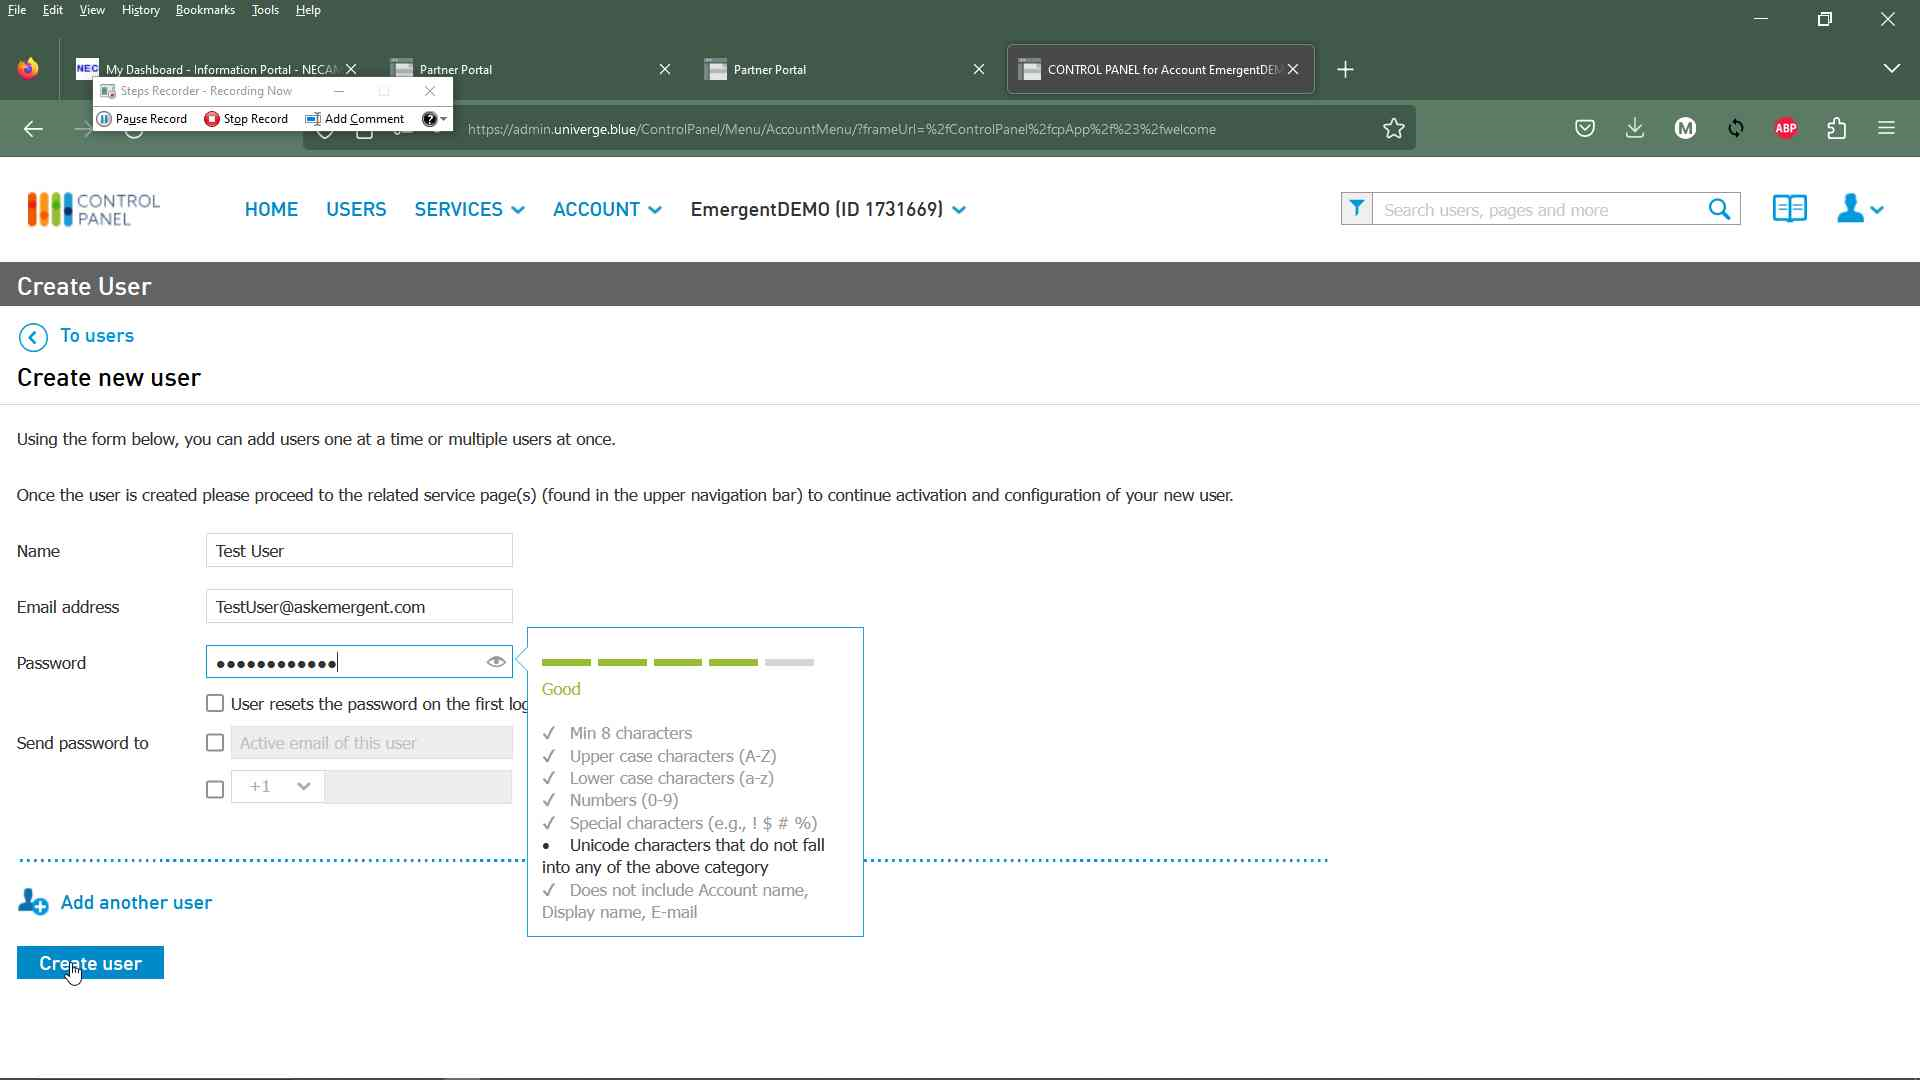Go to HOME page

pos(271,209)
